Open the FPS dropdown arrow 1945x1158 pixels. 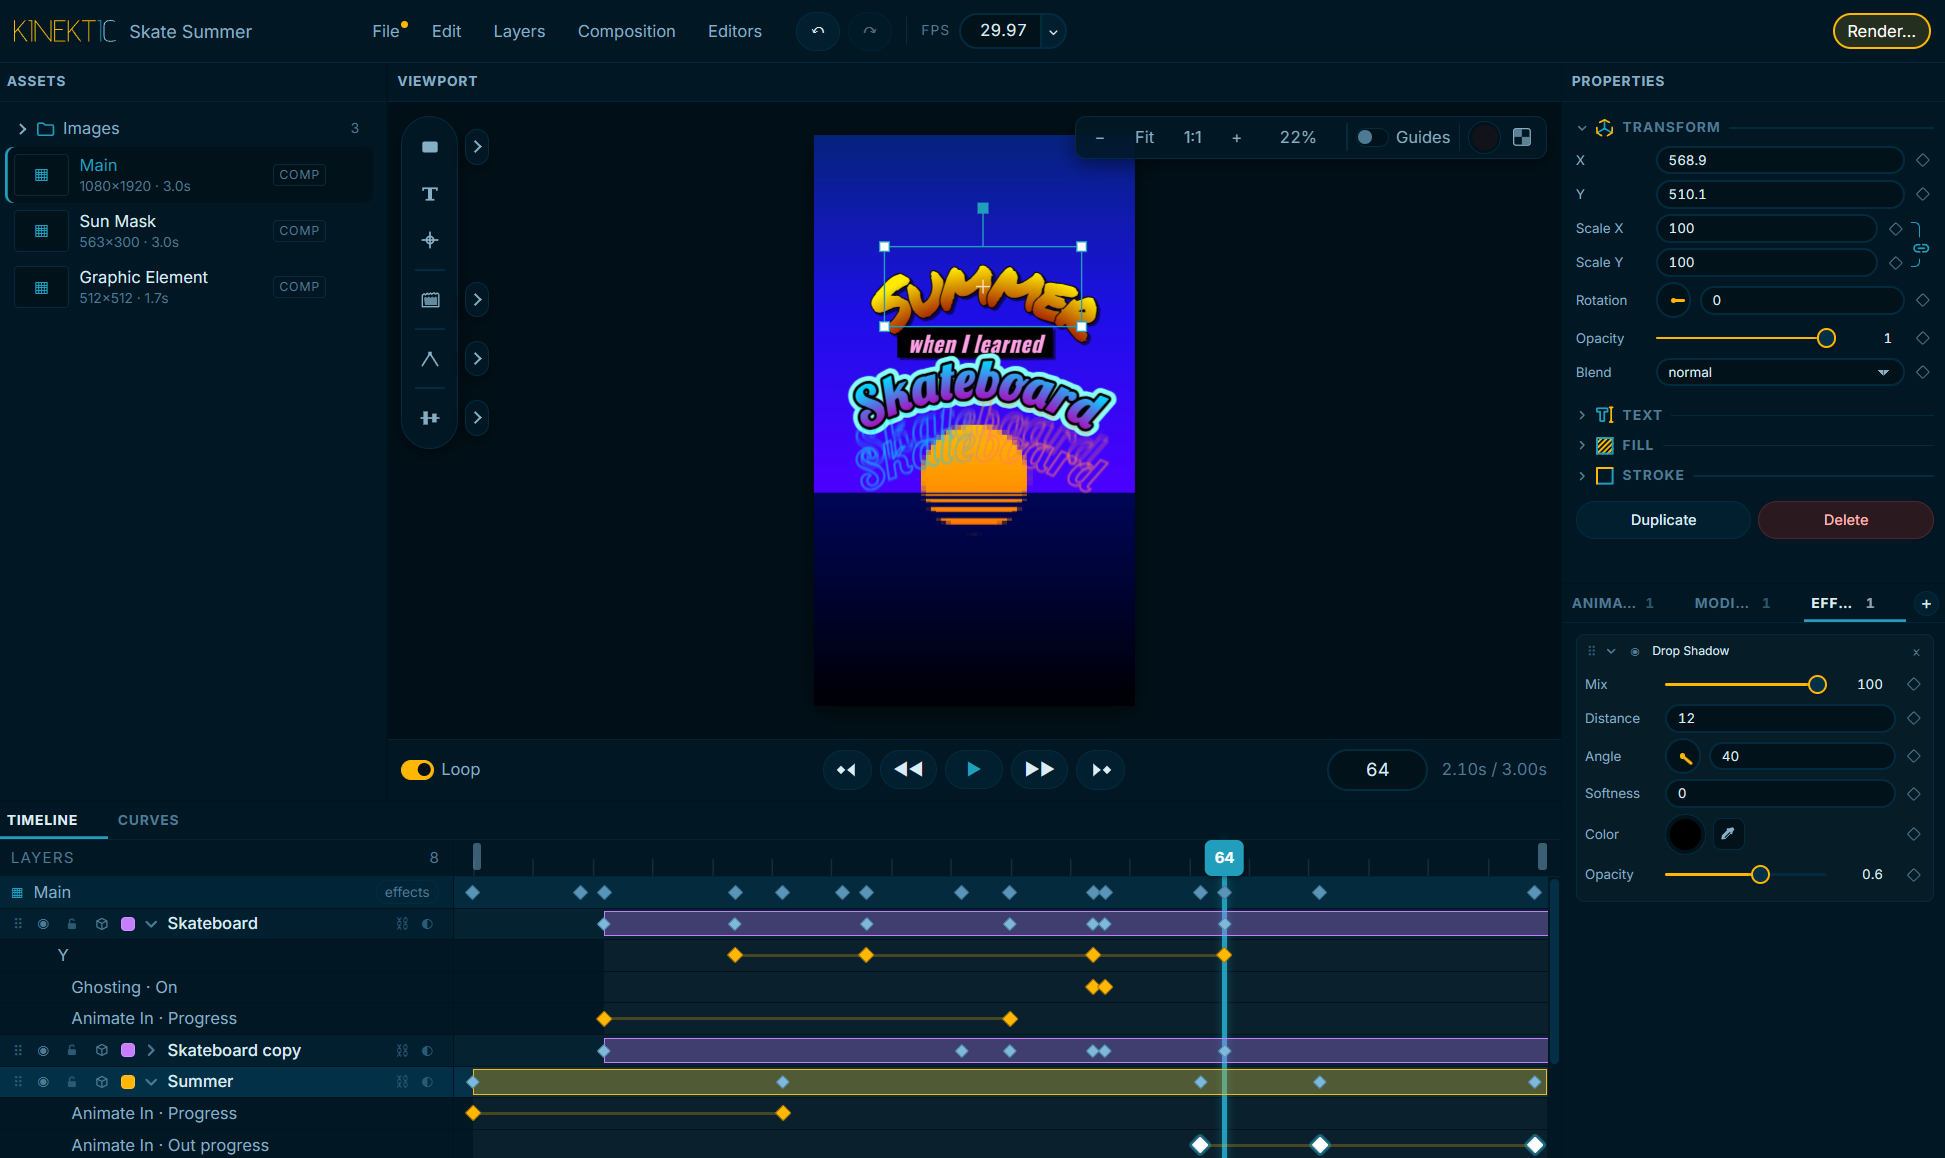[1053, 32]
